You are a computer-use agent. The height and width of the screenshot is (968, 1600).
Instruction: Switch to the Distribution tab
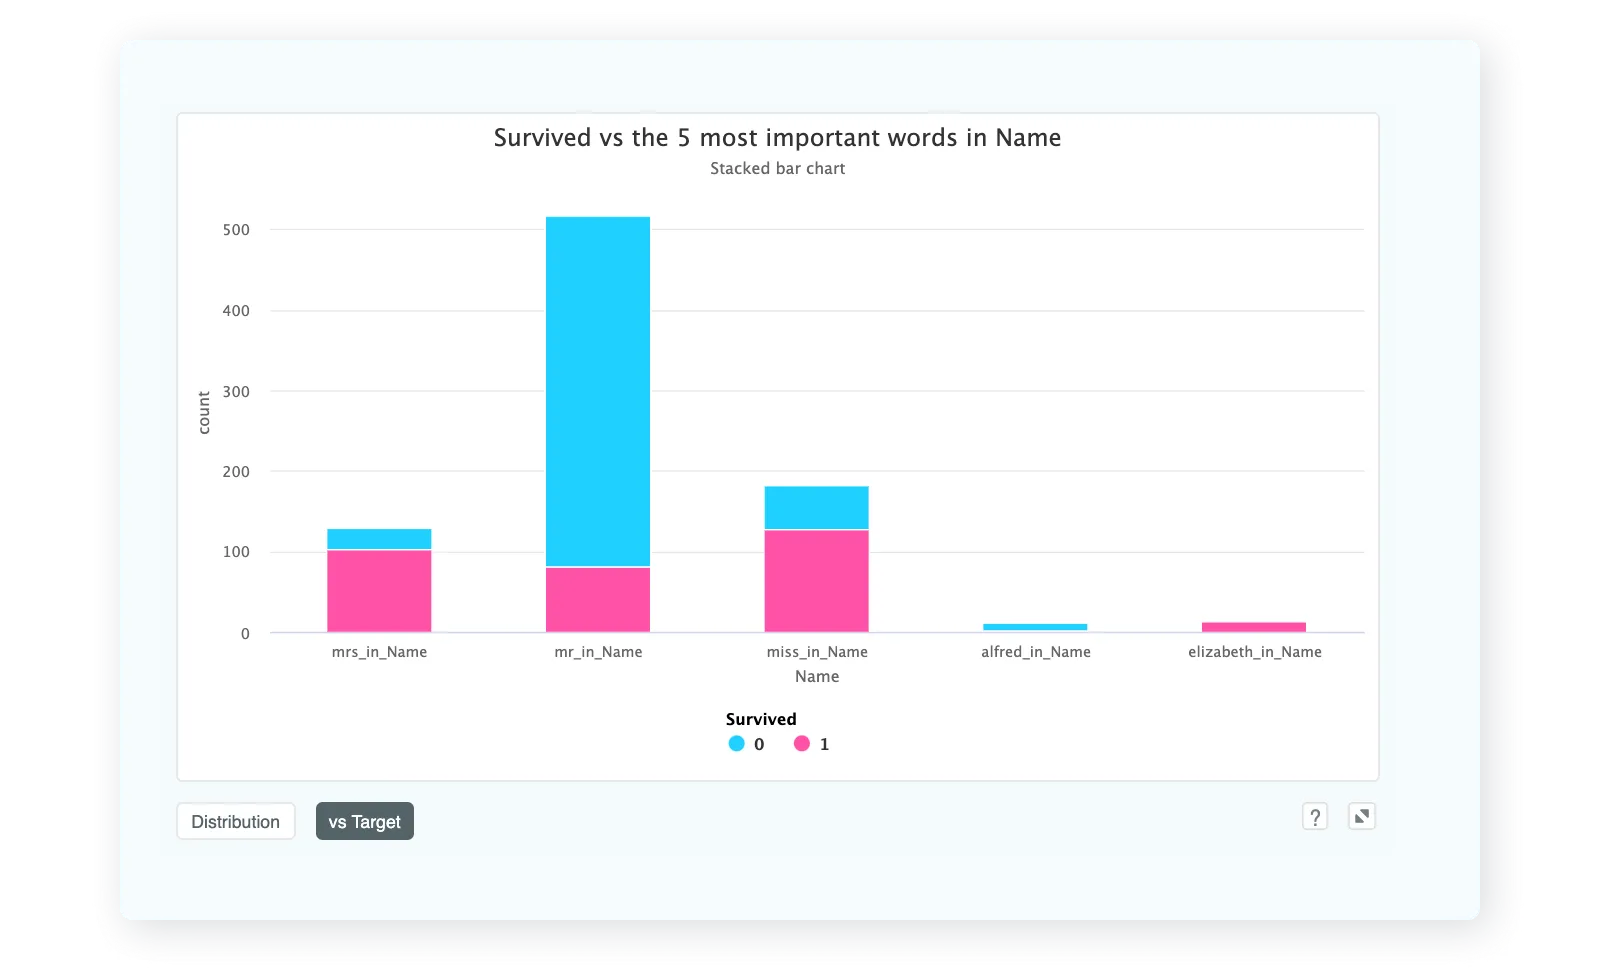pyautogui.click(x=235, y=821)
